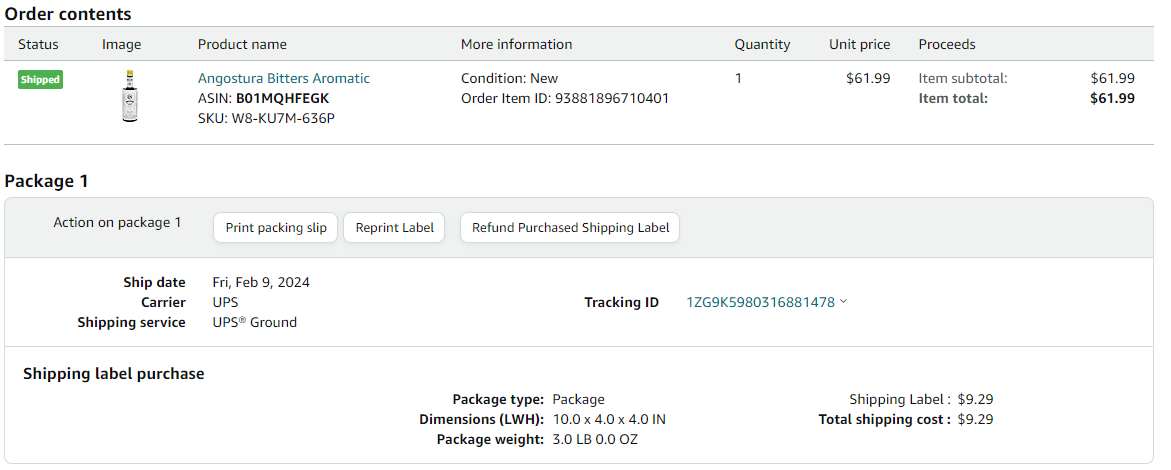Viewport: 1171px width, 470px height.
Task: Click the Order Item ID number 93881896710401
Action: pyautogui.click(x=612, y=99)
